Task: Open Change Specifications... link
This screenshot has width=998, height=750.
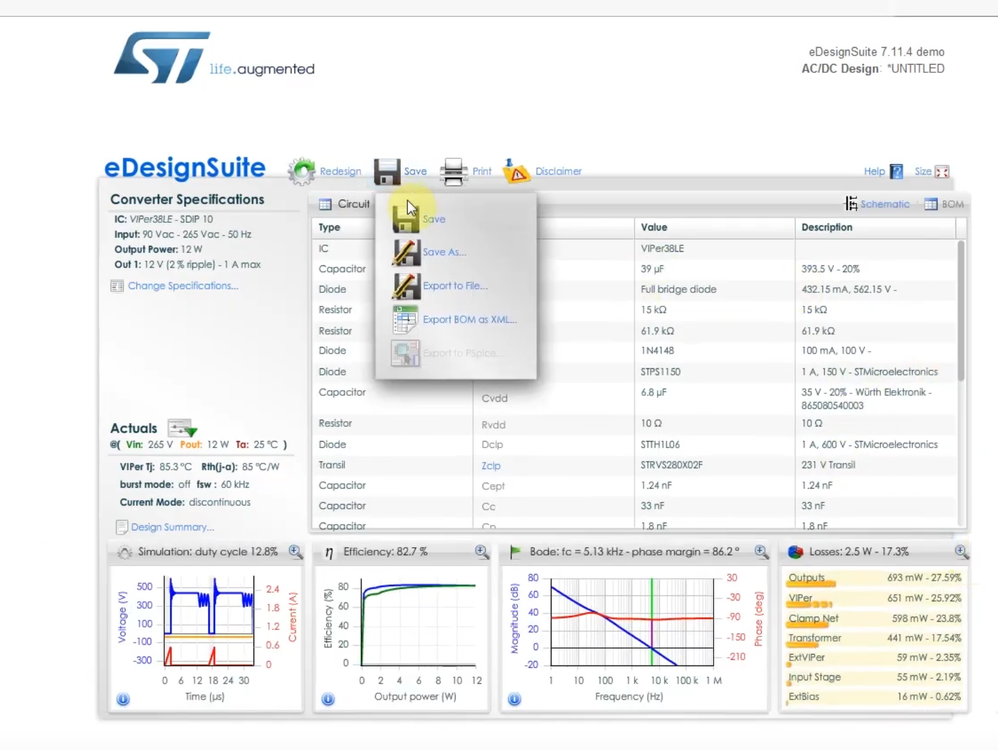Action: (183, 286)
